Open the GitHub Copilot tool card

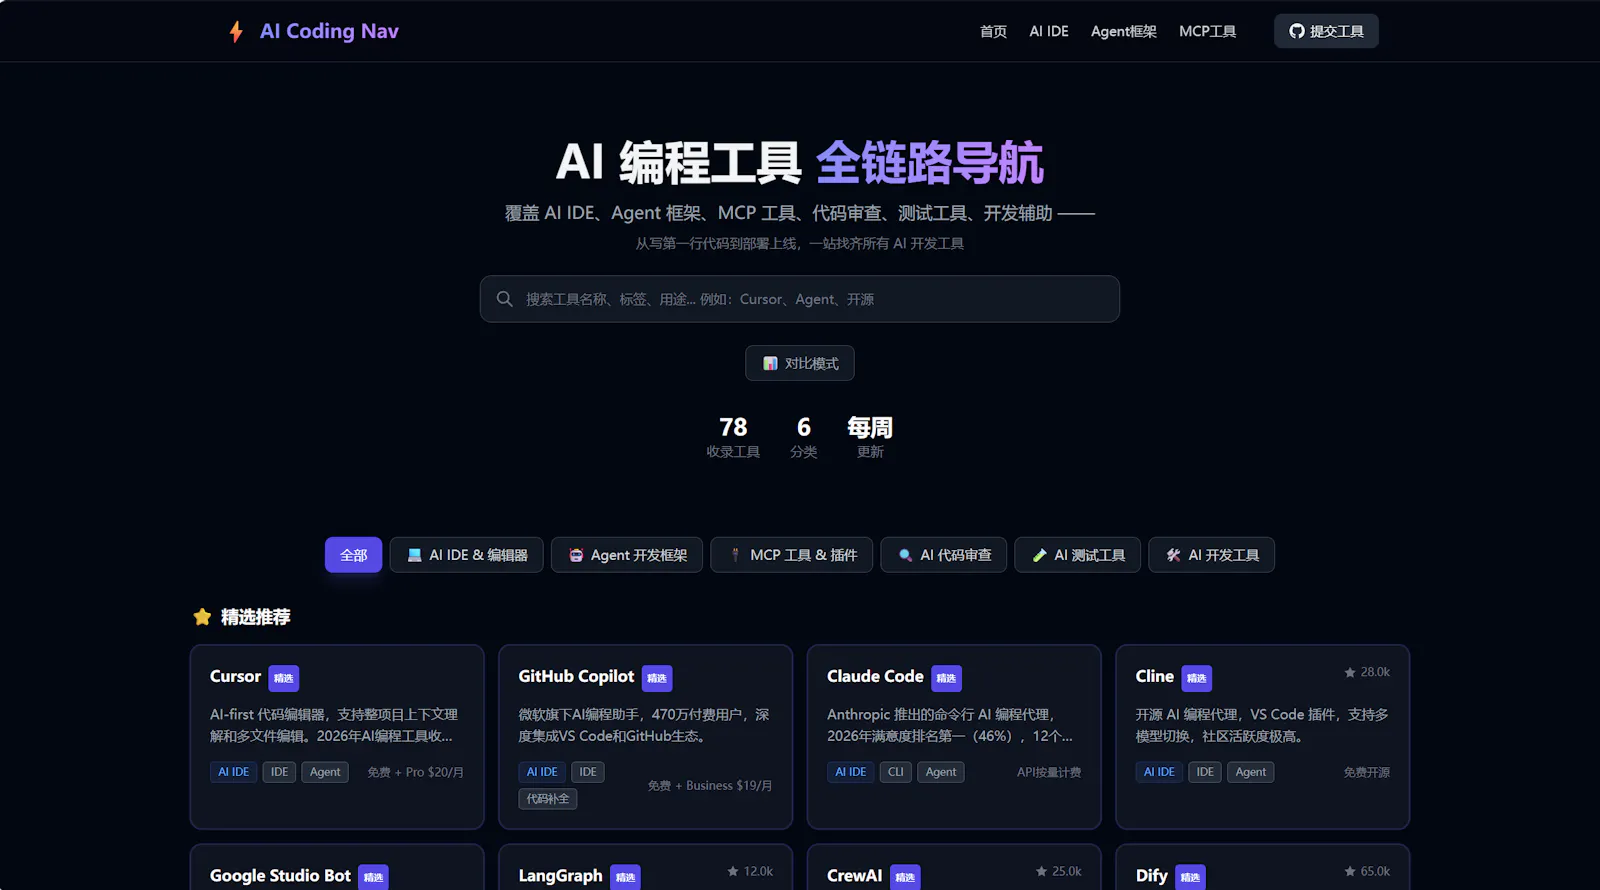(646, 737)
